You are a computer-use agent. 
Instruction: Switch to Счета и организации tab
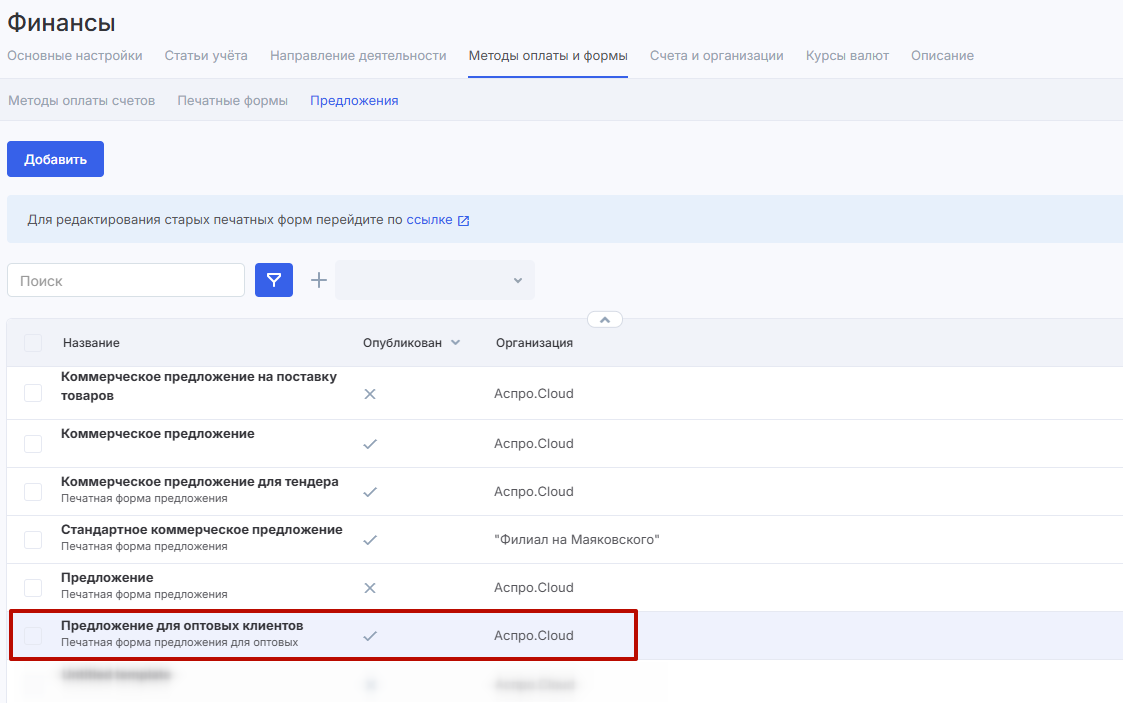point(716,56)
